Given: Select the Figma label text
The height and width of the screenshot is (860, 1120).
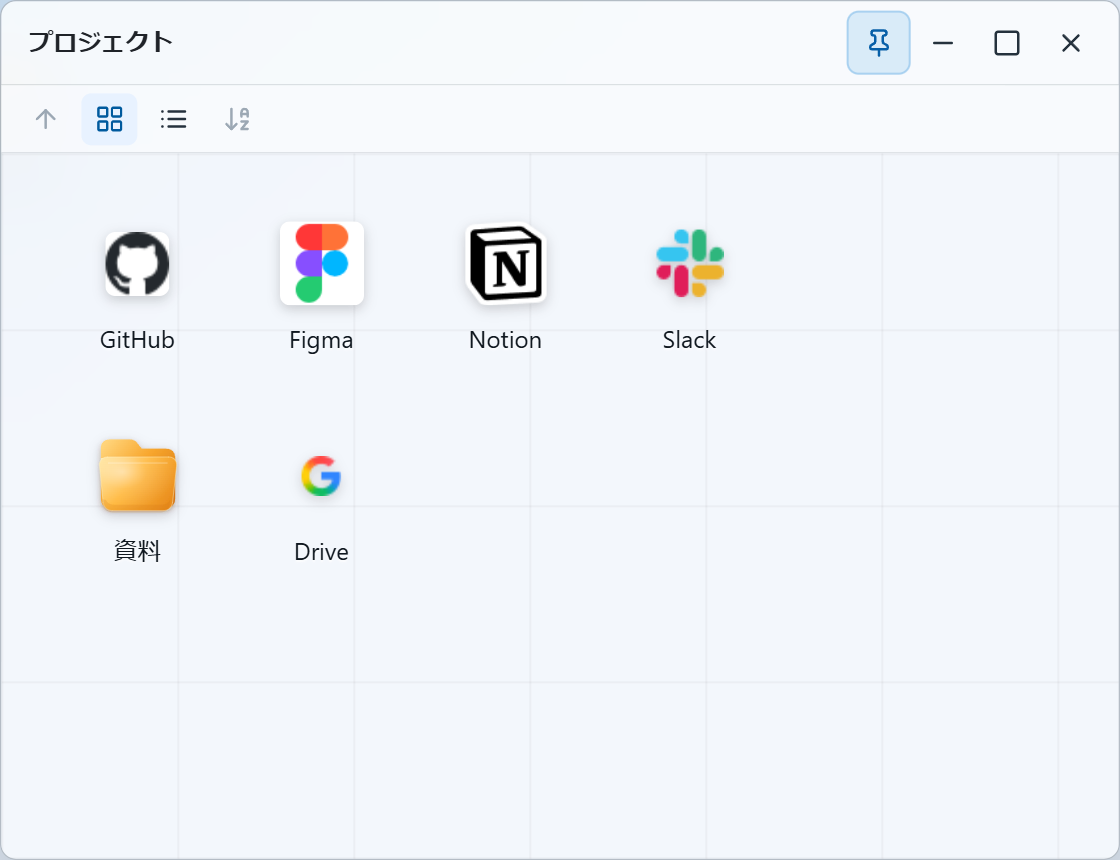Looking at the screenshot, I should tap(321, 341).
